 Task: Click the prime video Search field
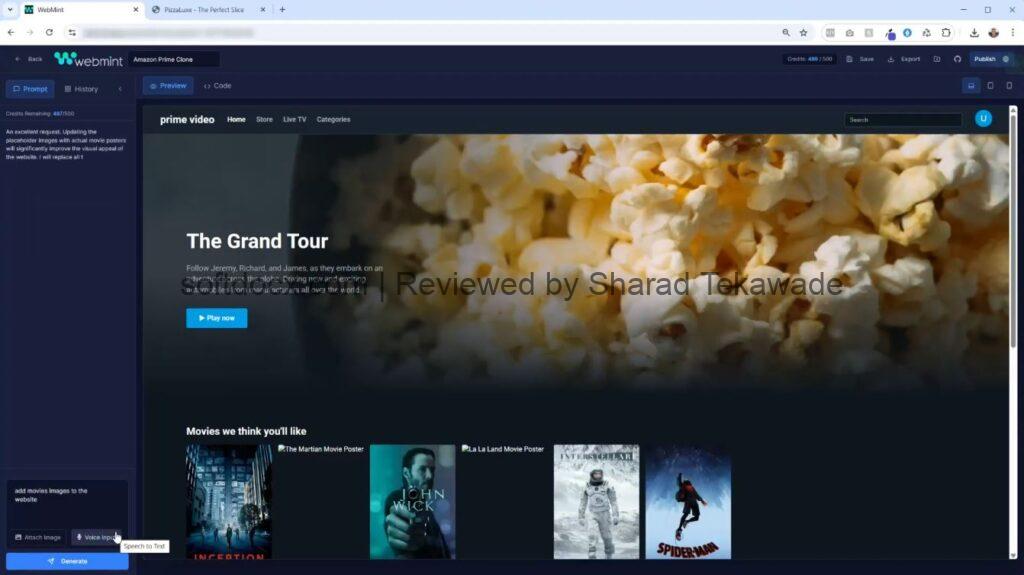click(x=902, y=120)
